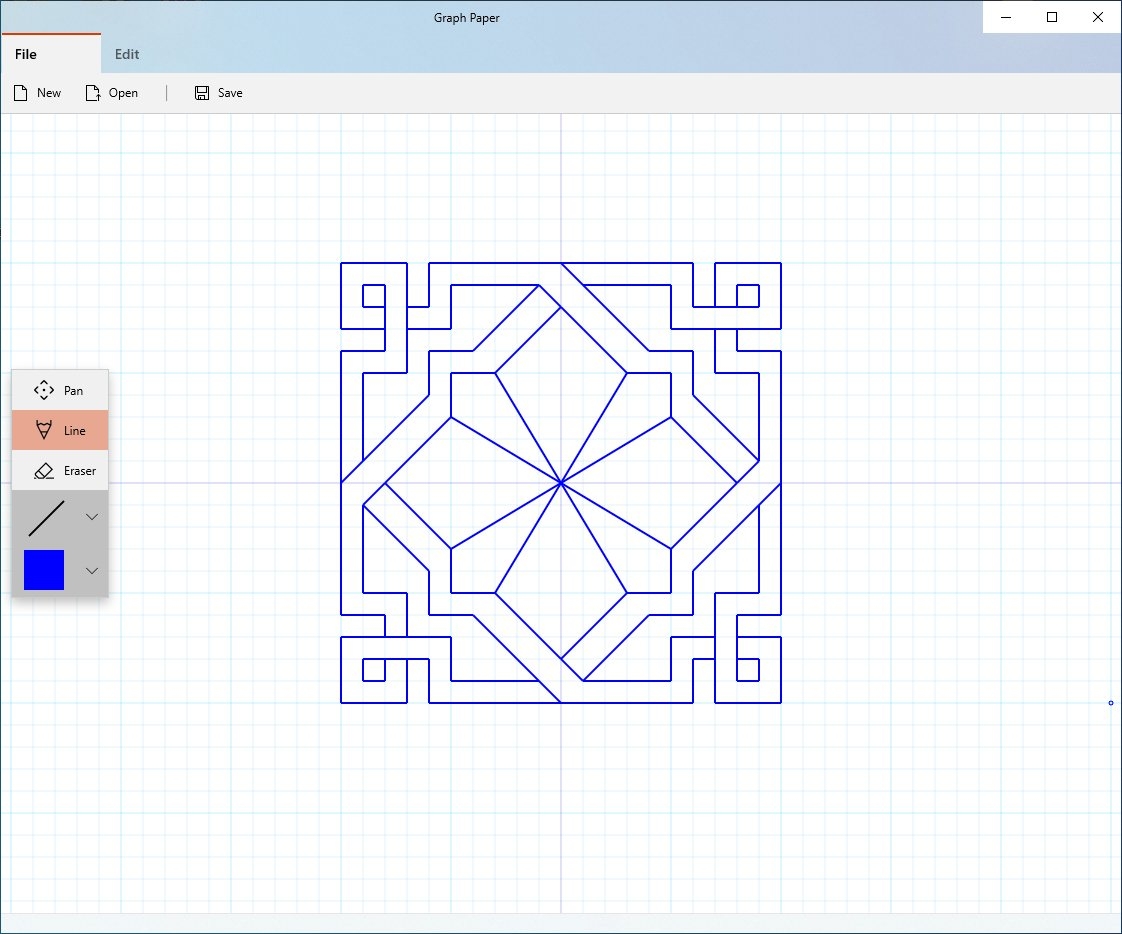Click the center of the star pattern
The image size is (1122, 934).
(x=561, y=483)
